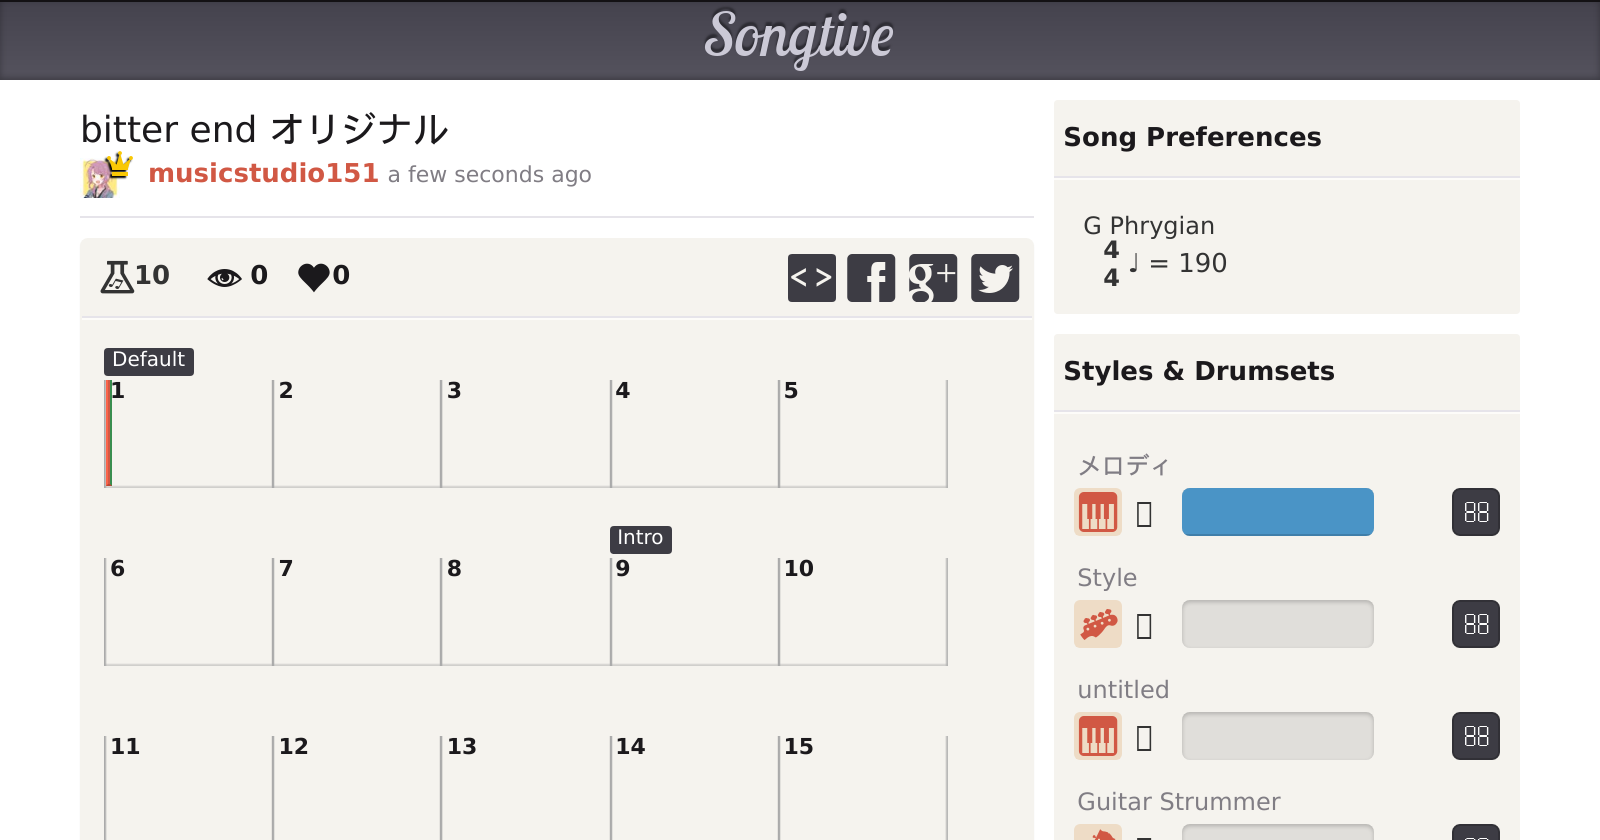Open the untitled track pattern grid button
Screen dimensions: 1600x840
[1475, 736]
